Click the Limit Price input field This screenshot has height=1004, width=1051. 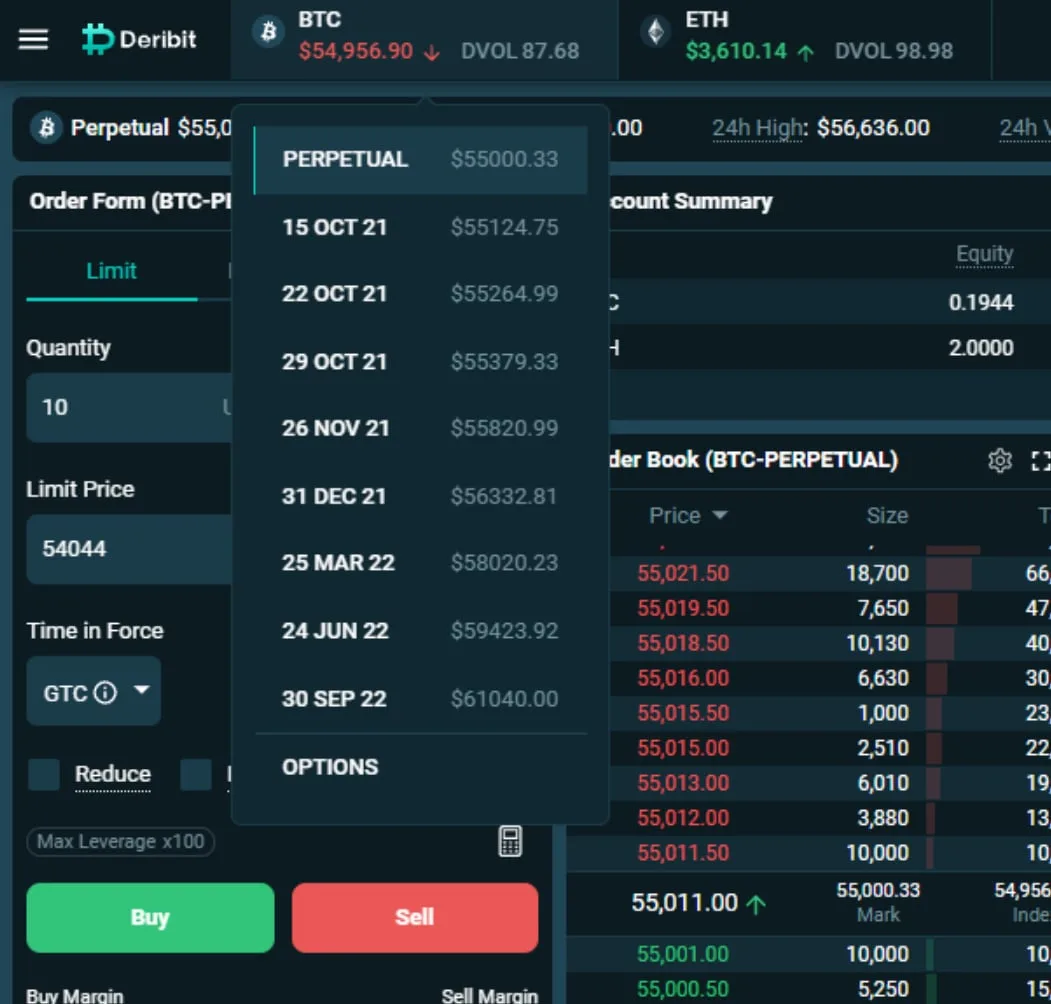(129, 549)
